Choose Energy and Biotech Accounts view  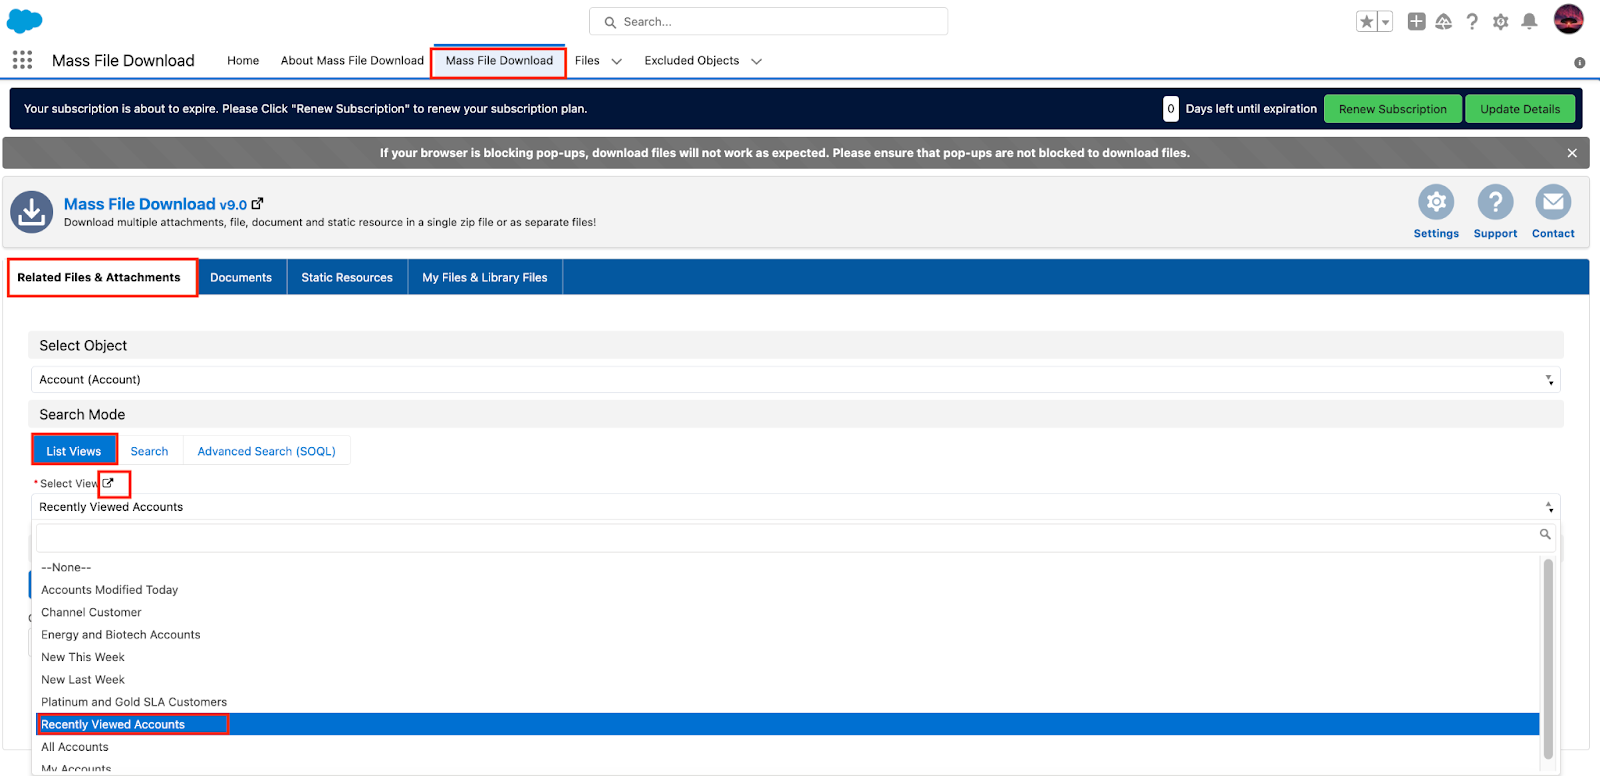(788, 635)
